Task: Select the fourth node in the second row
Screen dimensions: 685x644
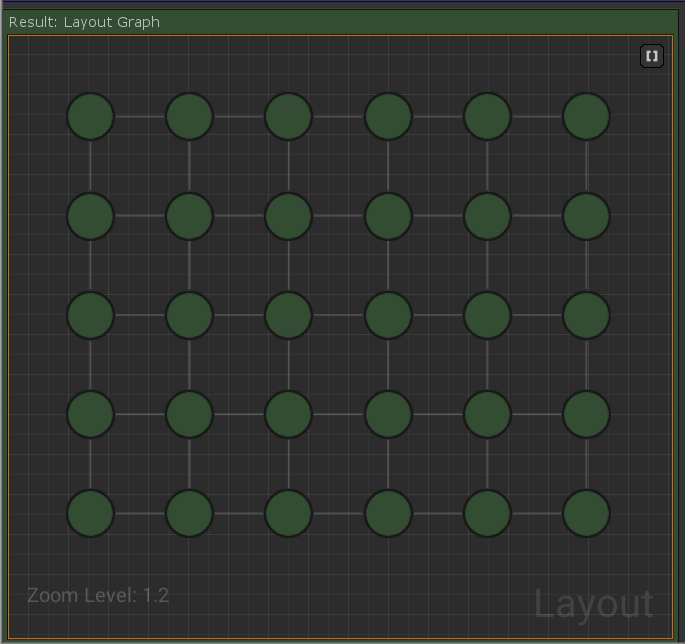Action: click(388, 216)
